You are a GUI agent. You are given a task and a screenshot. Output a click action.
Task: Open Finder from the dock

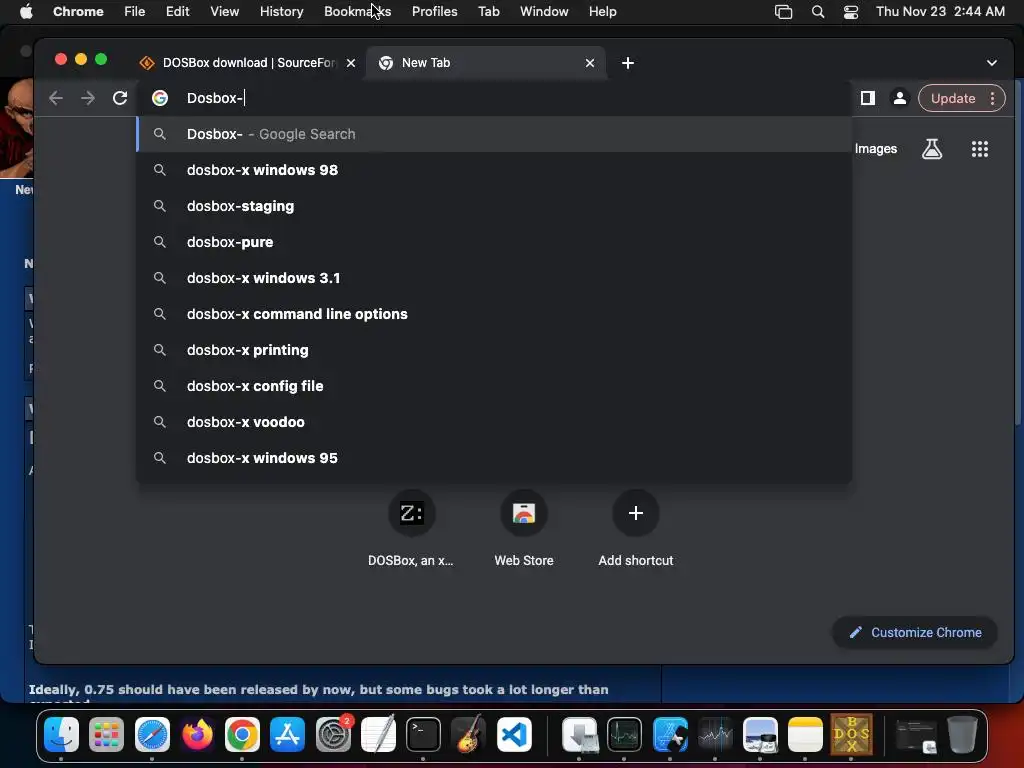[61, 734]
